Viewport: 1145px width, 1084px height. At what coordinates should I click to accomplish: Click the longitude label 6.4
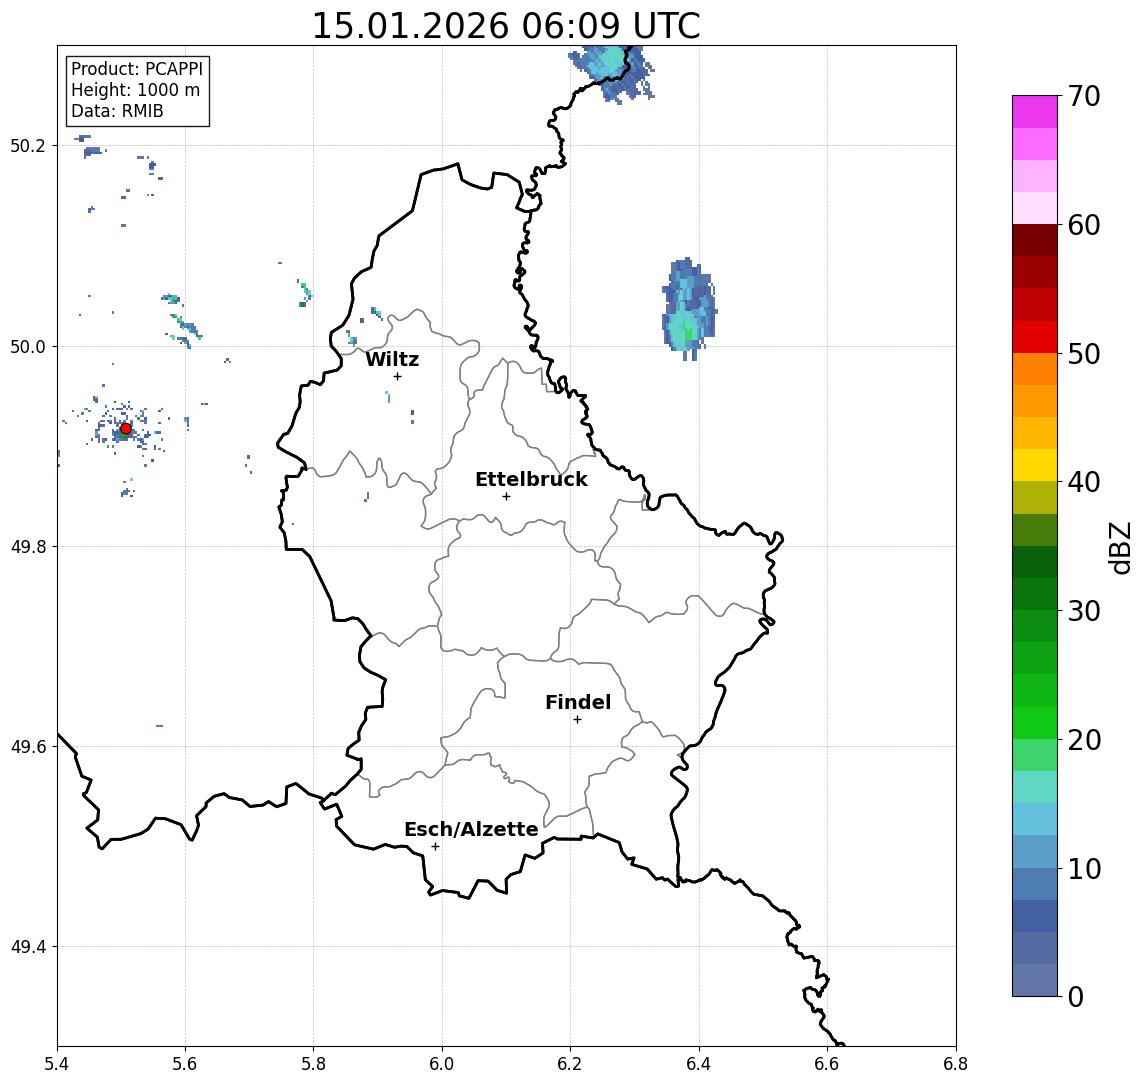pos(699,1064)
